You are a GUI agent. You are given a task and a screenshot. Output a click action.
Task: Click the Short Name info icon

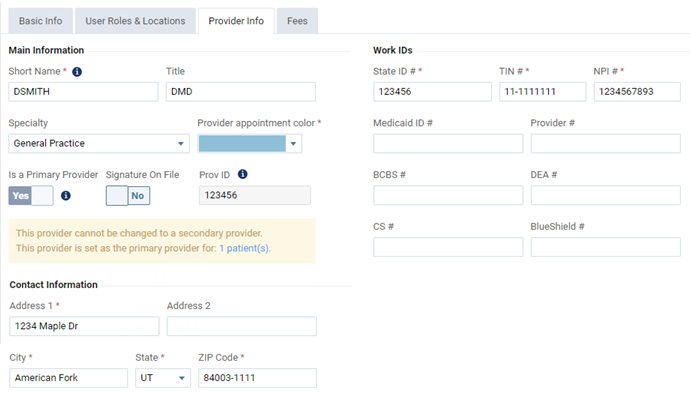(x=77, y=72)
